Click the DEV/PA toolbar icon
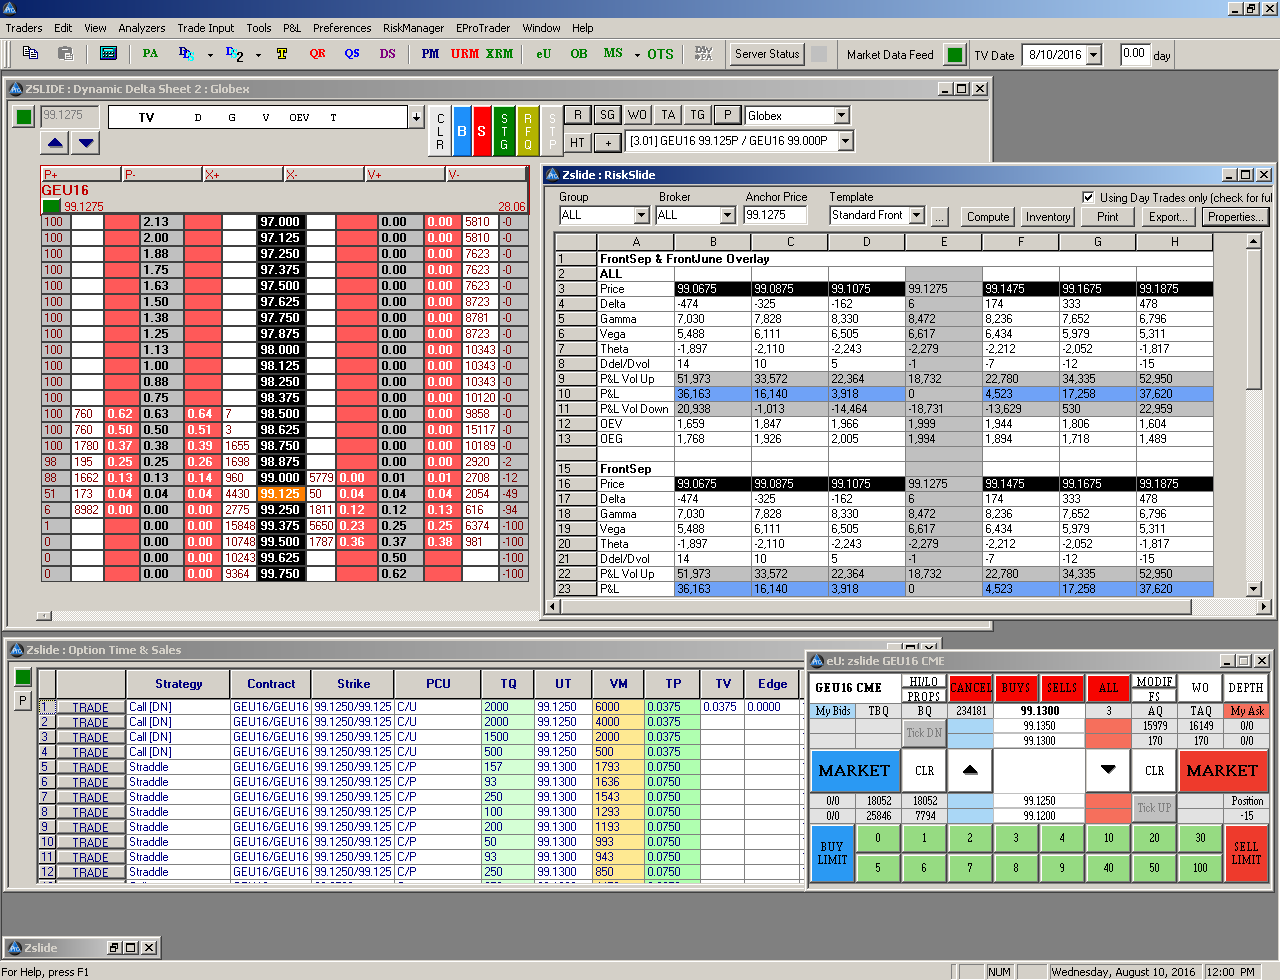The width and height of the screenshot is (1280, 980). click(x=703, y=54)
